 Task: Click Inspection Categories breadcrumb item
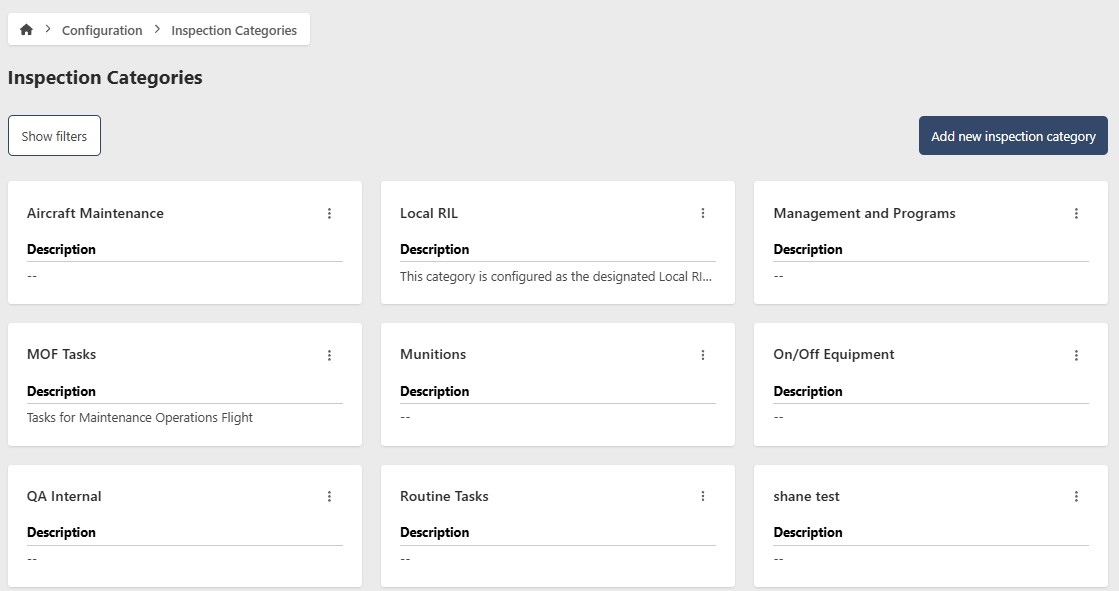click(234, 30)
